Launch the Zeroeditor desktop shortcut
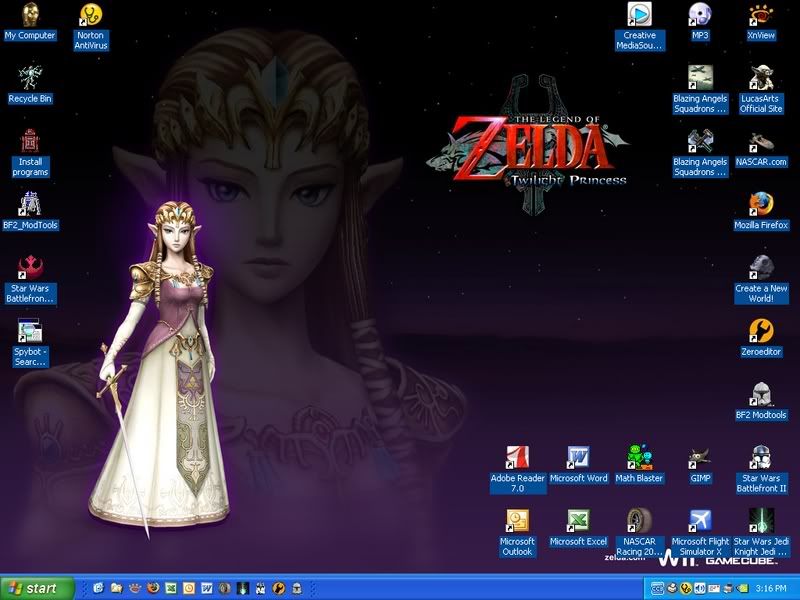Screen dimensions: 800x600 click(x=761, y=338)
